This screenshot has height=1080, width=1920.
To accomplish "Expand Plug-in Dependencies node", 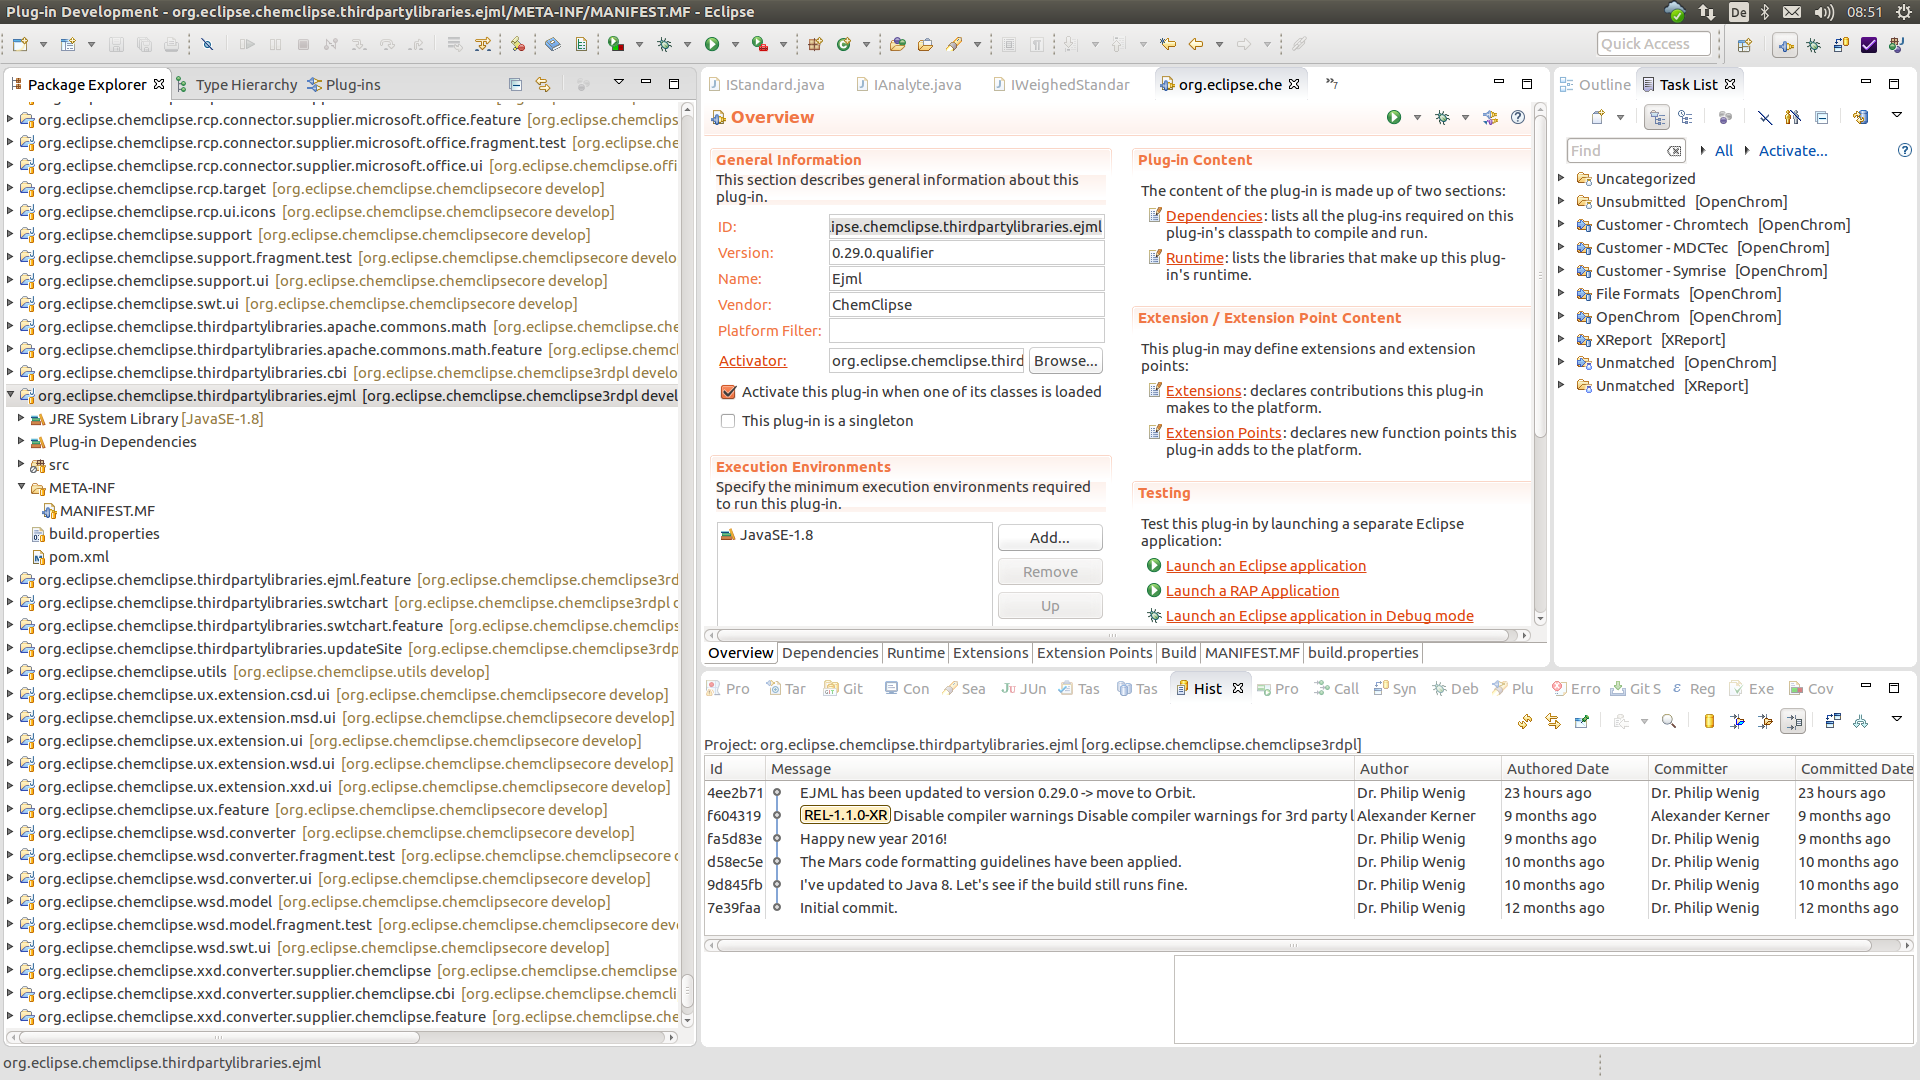I will [x=21, y=441].
